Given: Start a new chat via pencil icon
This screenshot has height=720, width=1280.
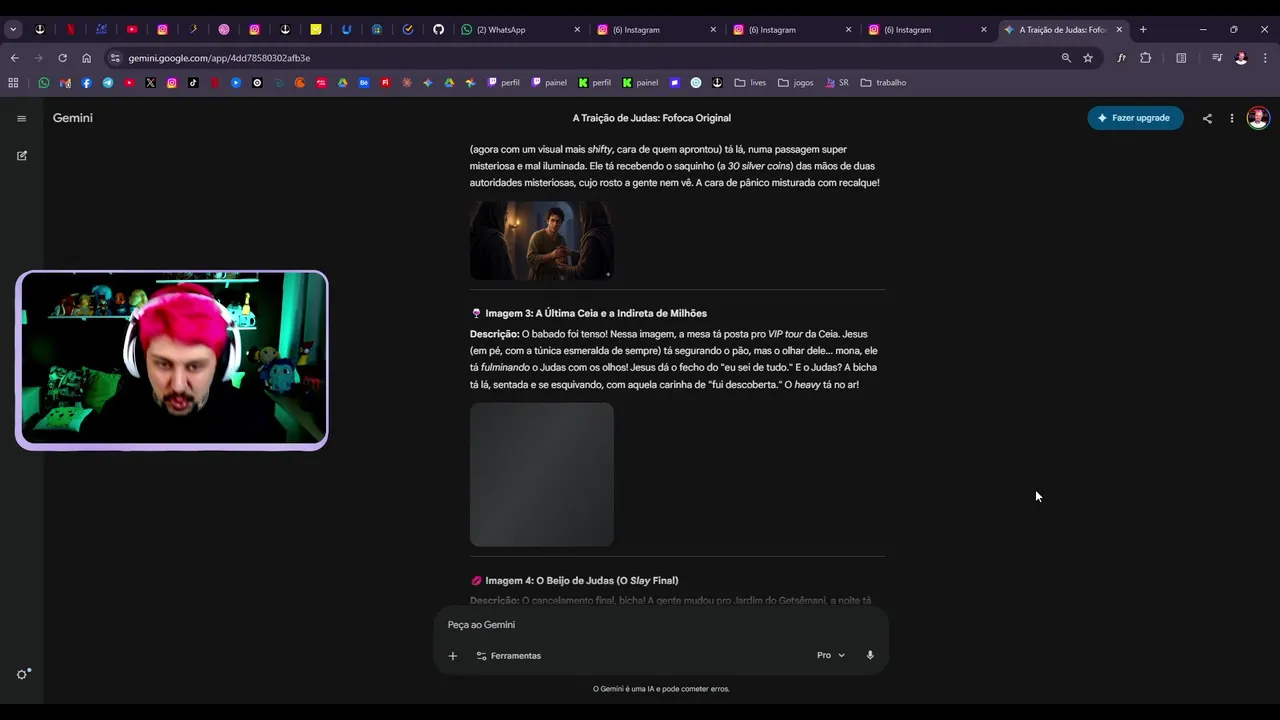Looking at the screenshot, I should click(x=22, y=156).
